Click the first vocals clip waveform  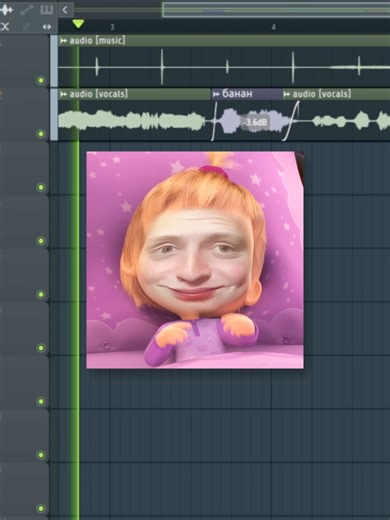pos(132,120)
